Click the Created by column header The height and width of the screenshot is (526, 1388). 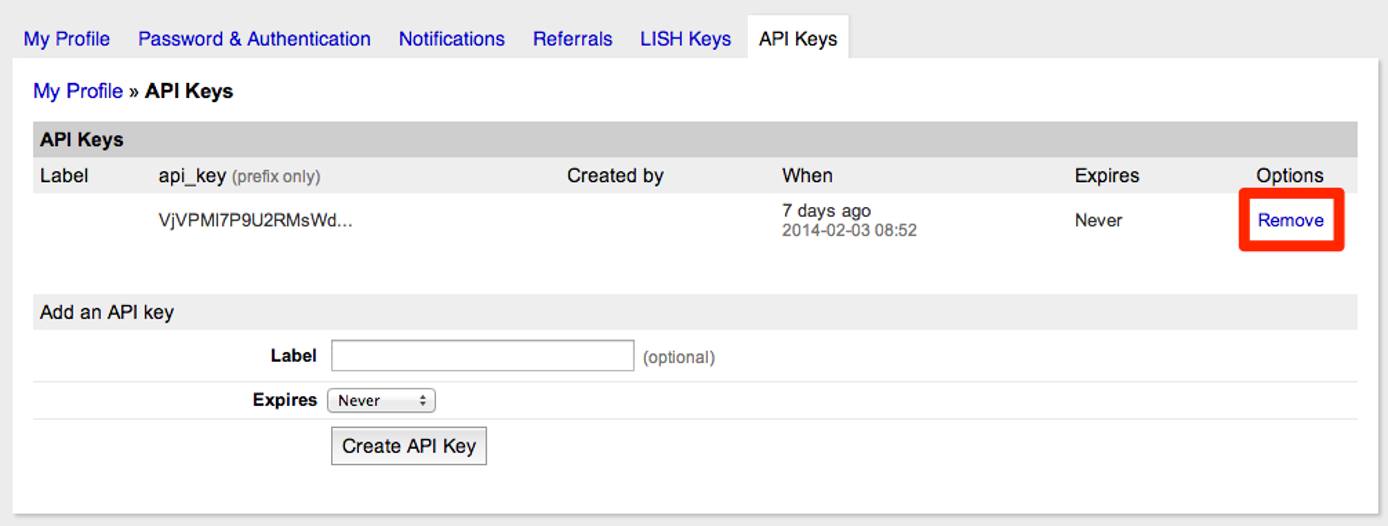(x=615, y=176)
